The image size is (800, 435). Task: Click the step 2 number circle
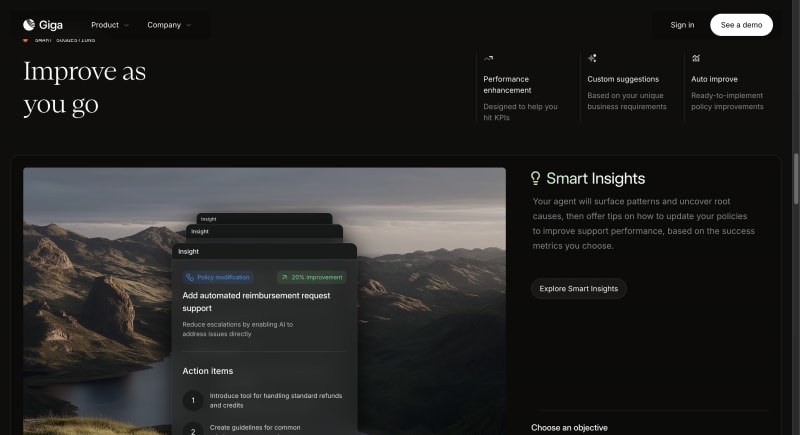click(193, 431)
